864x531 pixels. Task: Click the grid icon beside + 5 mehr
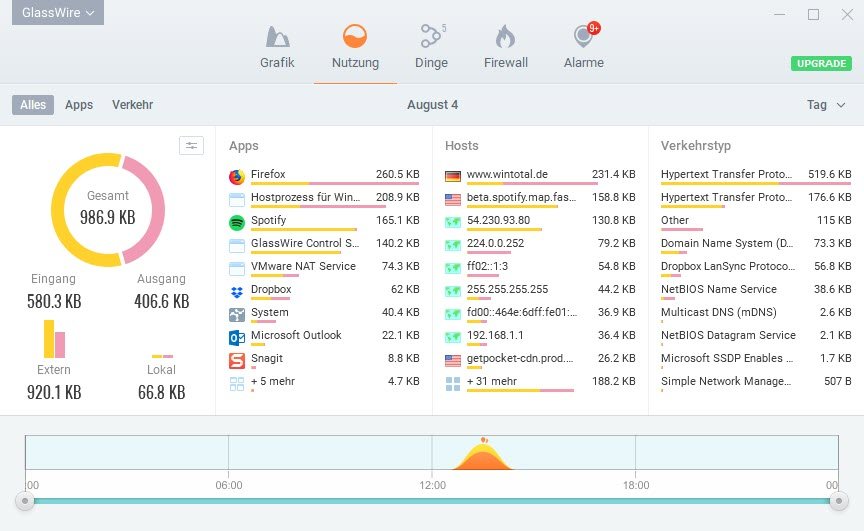point(237,384)
